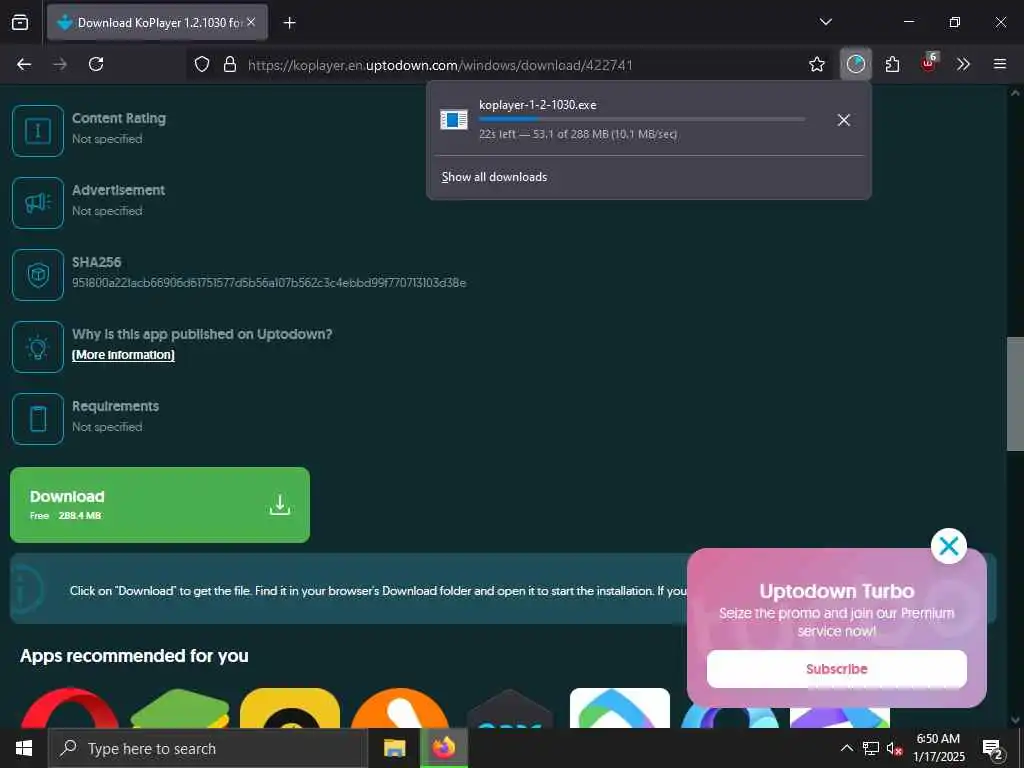The height and width of the screenshot is (768, 1024).
Task: Click the URL address bar
Action: [496, 65]
